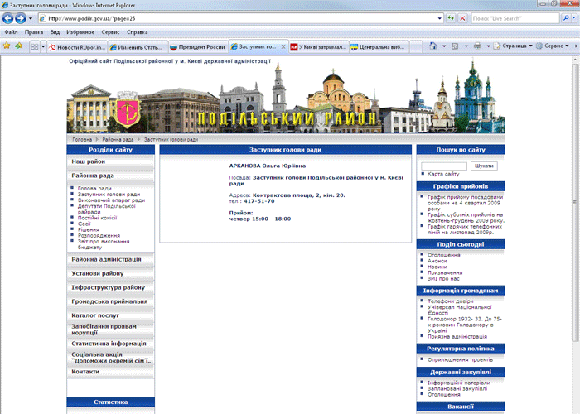Image resolution: width=580 pixels, height=414 pixels.
Task: Open the Файл menu
Action: pyautogui.click(x=11, y=32)
